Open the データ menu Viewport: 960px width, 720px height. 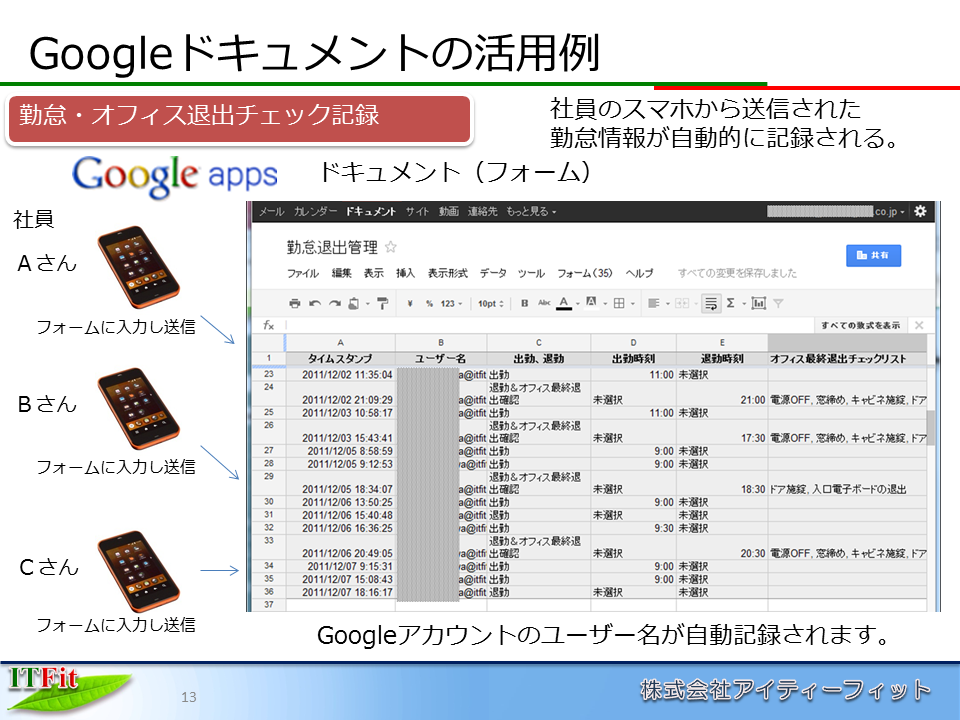point(493,273)
